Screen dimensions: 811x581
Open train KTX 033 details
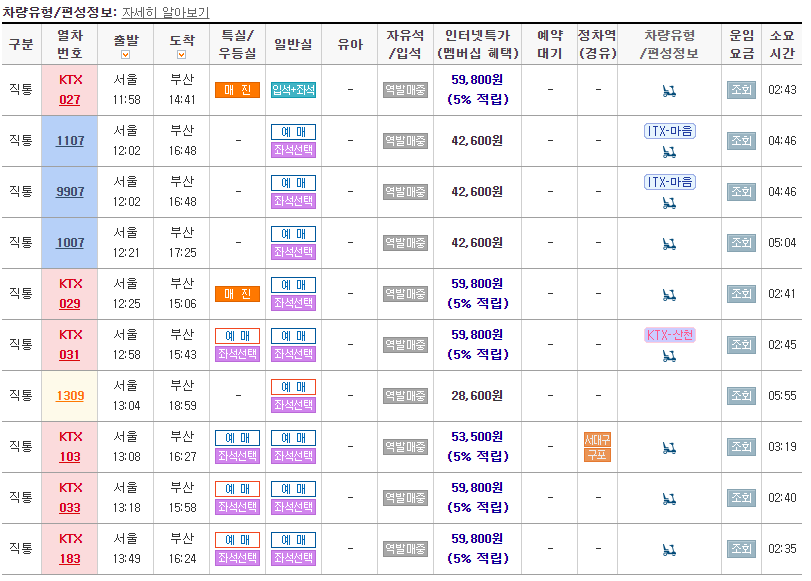70,508
